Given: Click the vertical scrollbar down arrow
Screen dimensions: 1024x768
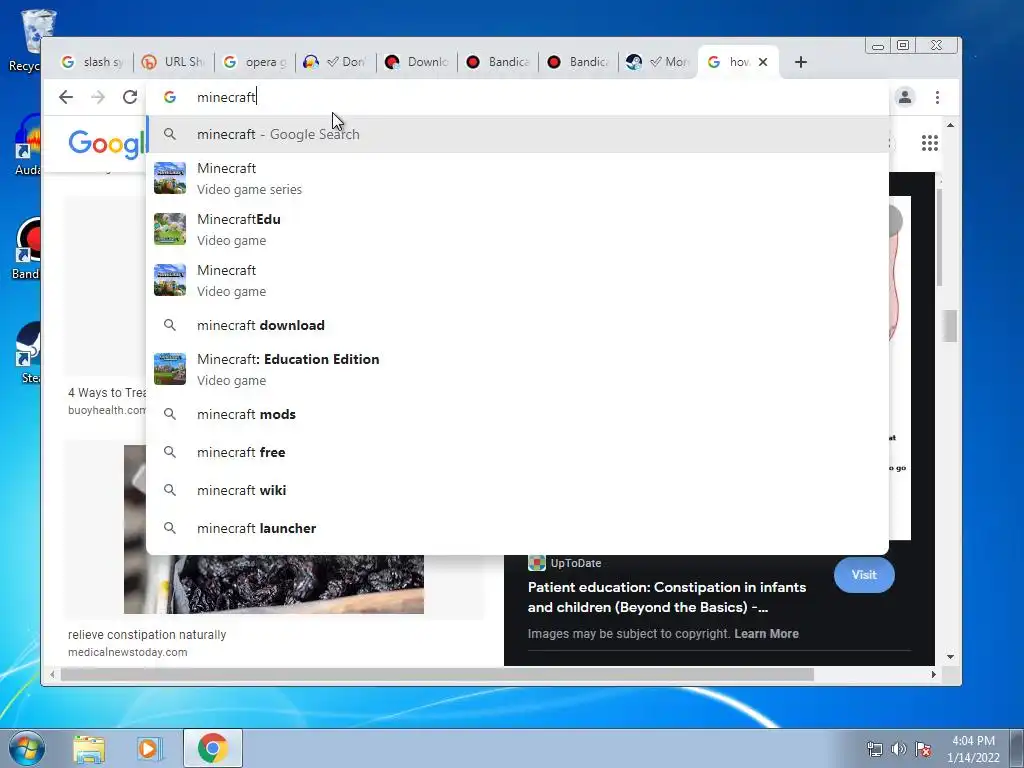Looking at the screenshot, I should point(950,657).
